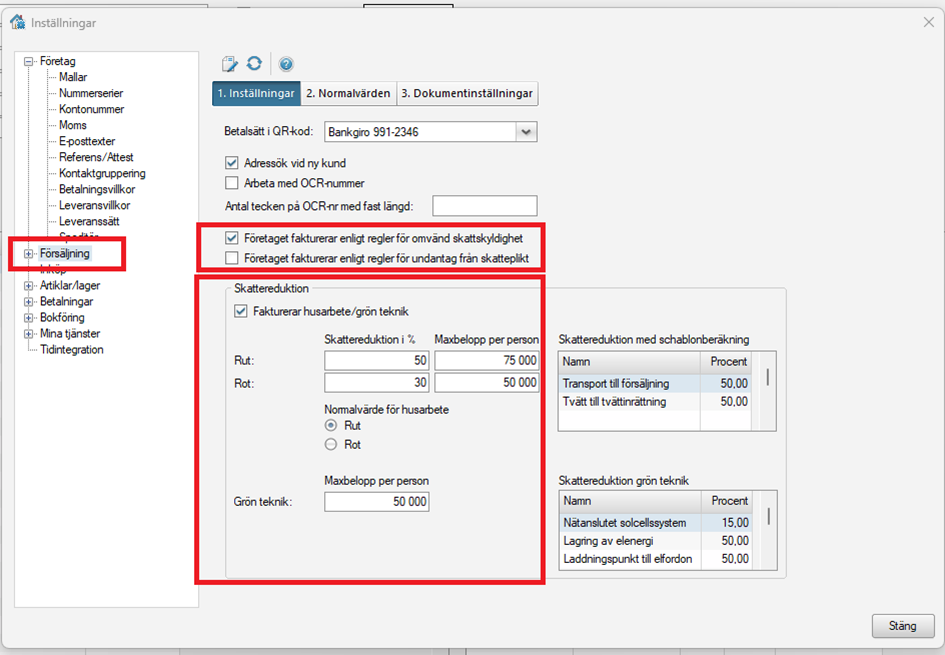The image size is (945, 655).
Task: Expand the Bokföring tree node
Action: tap(29, 317)
